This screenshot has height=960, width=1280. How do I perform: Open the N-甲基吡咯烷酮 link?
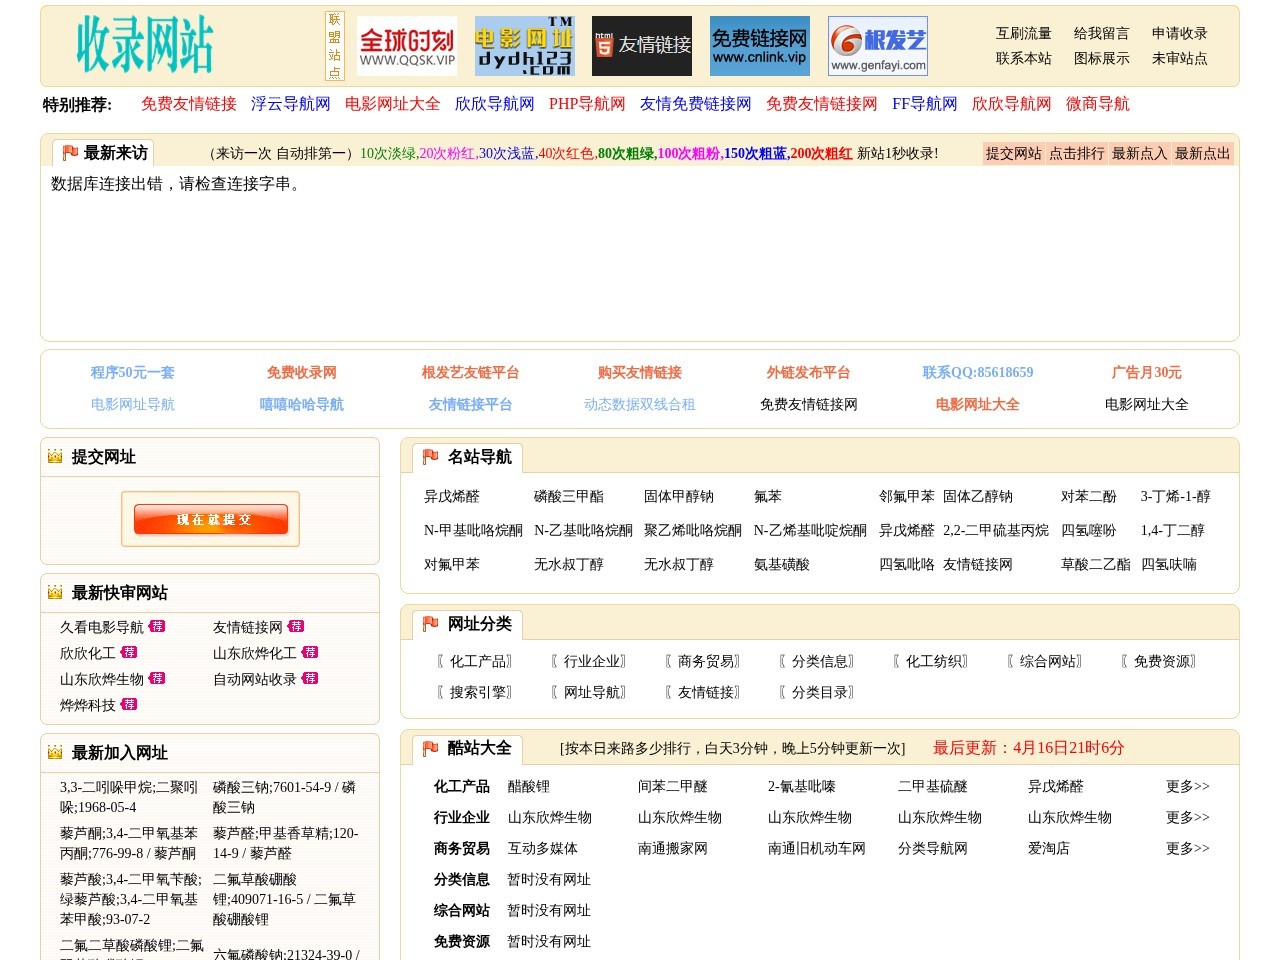473,530
